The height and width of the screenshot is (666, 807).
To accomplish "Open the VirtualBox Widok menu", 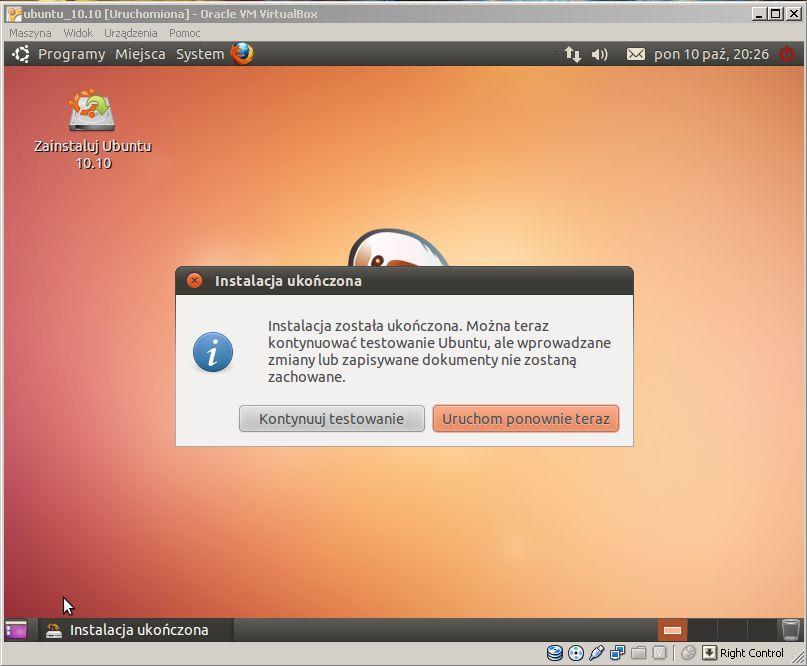I will [x=78, y=33].
